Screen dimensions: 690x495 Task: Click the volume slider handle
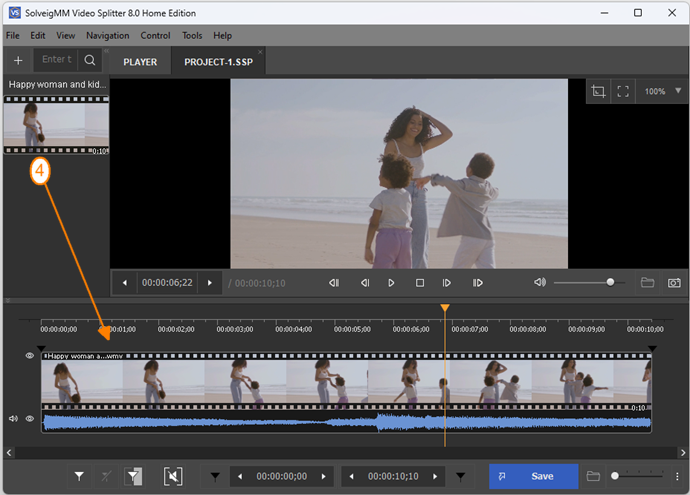pos(610,282)
